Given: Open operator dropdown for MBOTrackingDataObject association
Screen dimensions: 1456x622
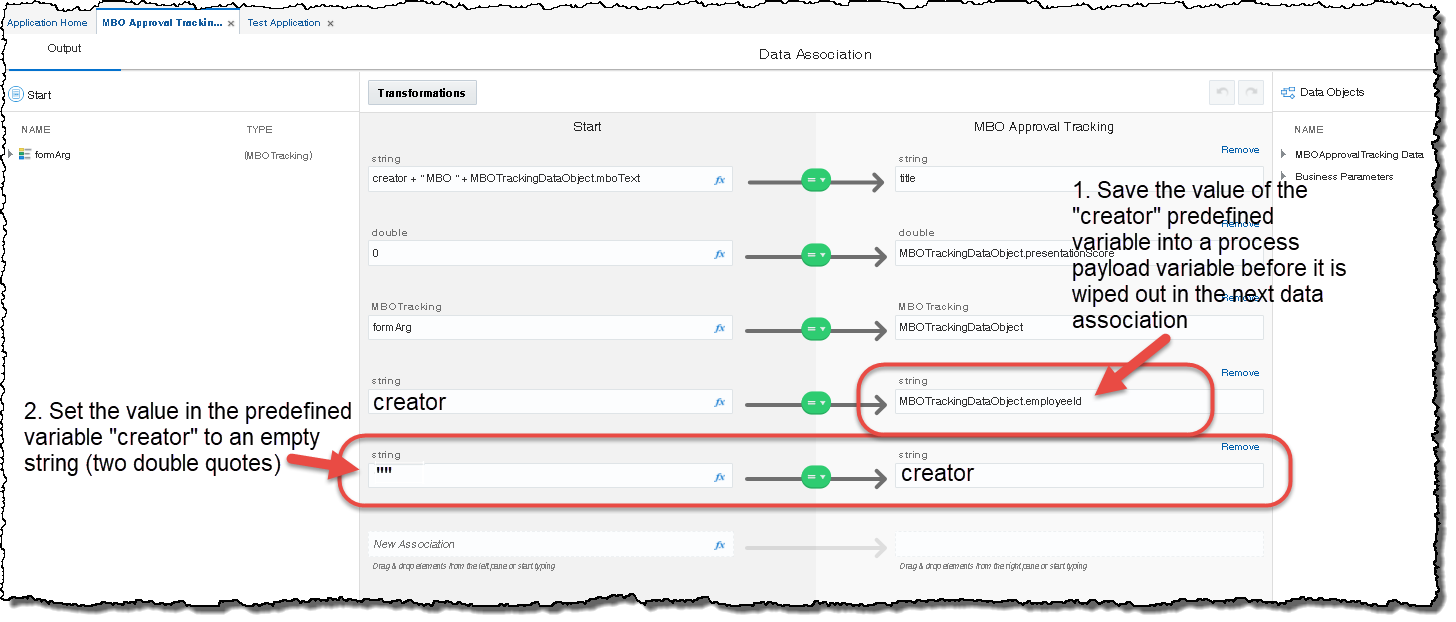Looking at the screenshot, I should [817, 328].
